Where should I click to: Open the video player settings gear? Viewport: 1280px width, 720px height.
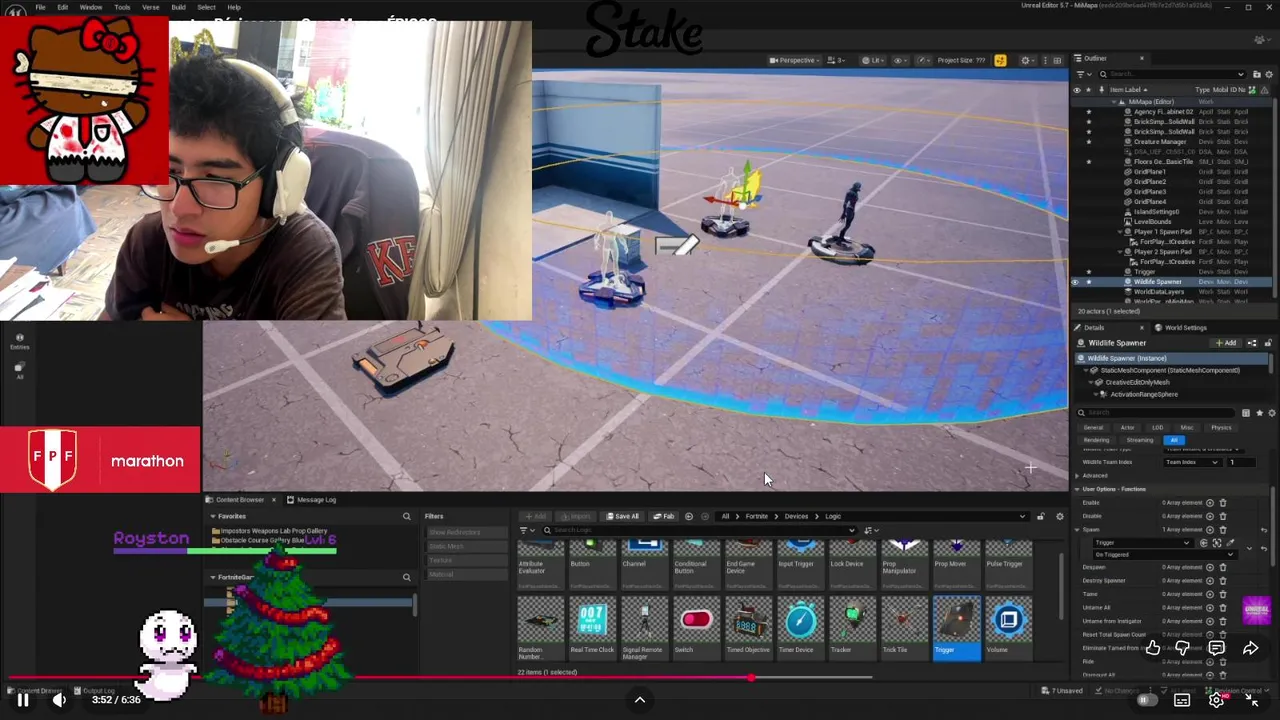pos(1216,700)
